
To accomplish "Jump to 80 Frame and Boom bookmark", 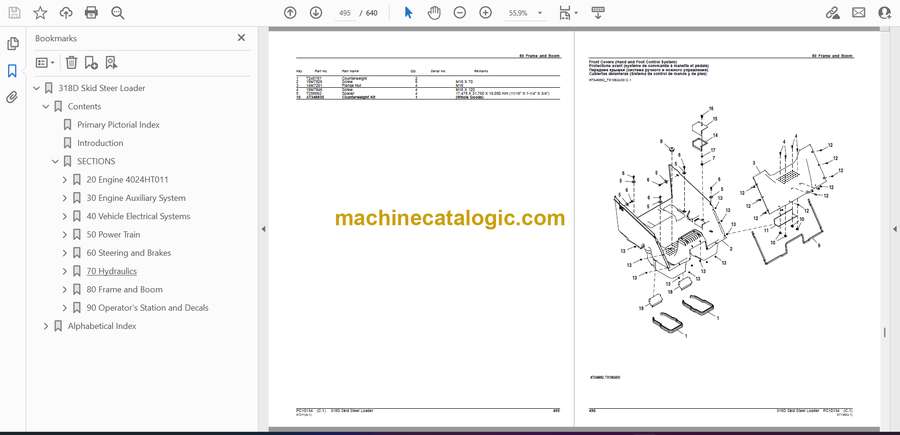I will [x=125, y=289].
